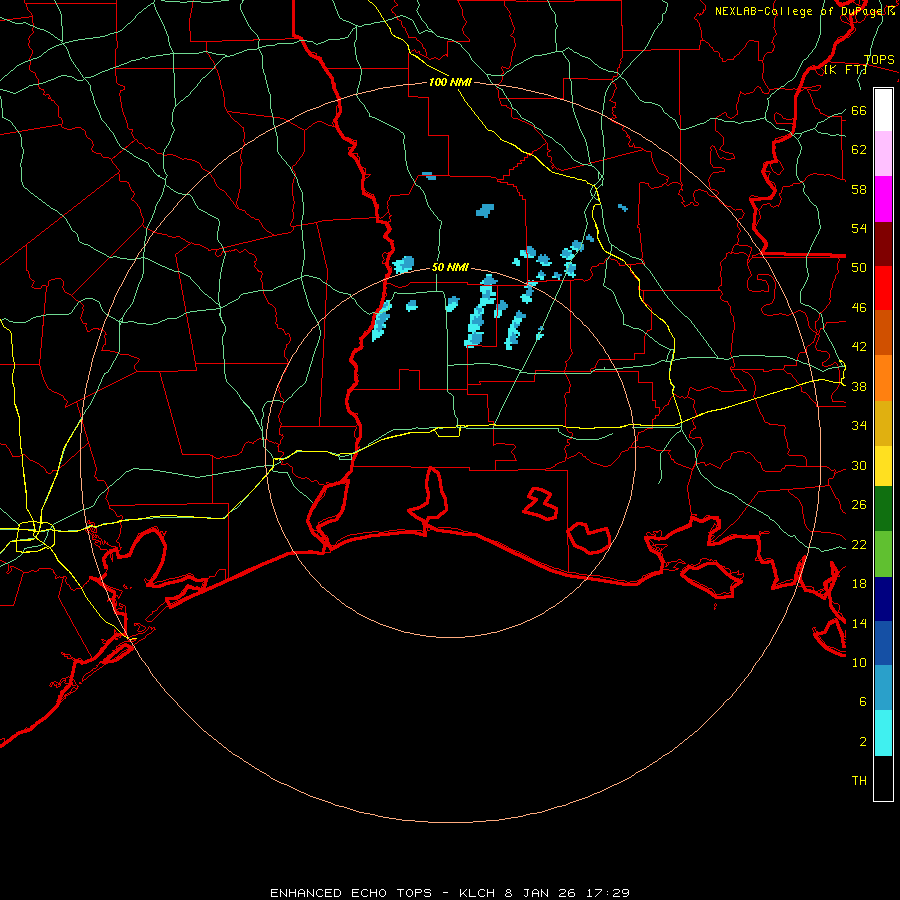Click the light pink 62 K FT swatch
The image size is (900, 900).
pyautogui.click(x=883, y=154)
